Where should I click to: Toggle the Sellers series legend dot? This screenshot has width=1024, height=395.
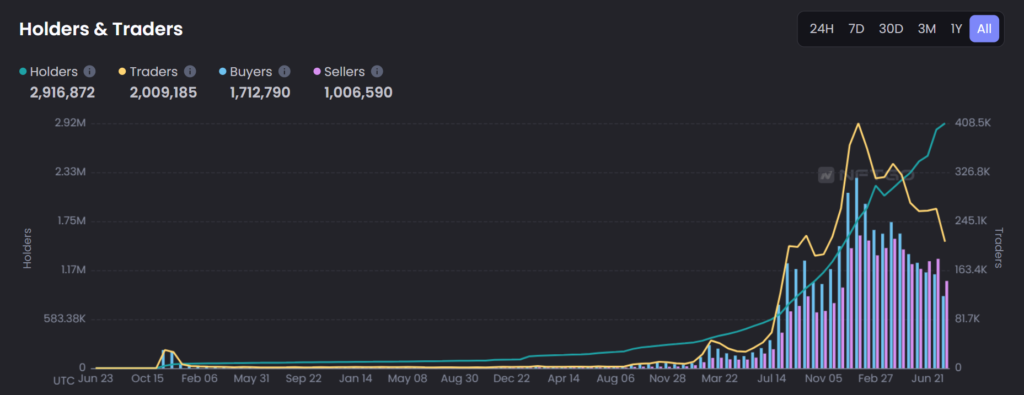click(317, 72)
